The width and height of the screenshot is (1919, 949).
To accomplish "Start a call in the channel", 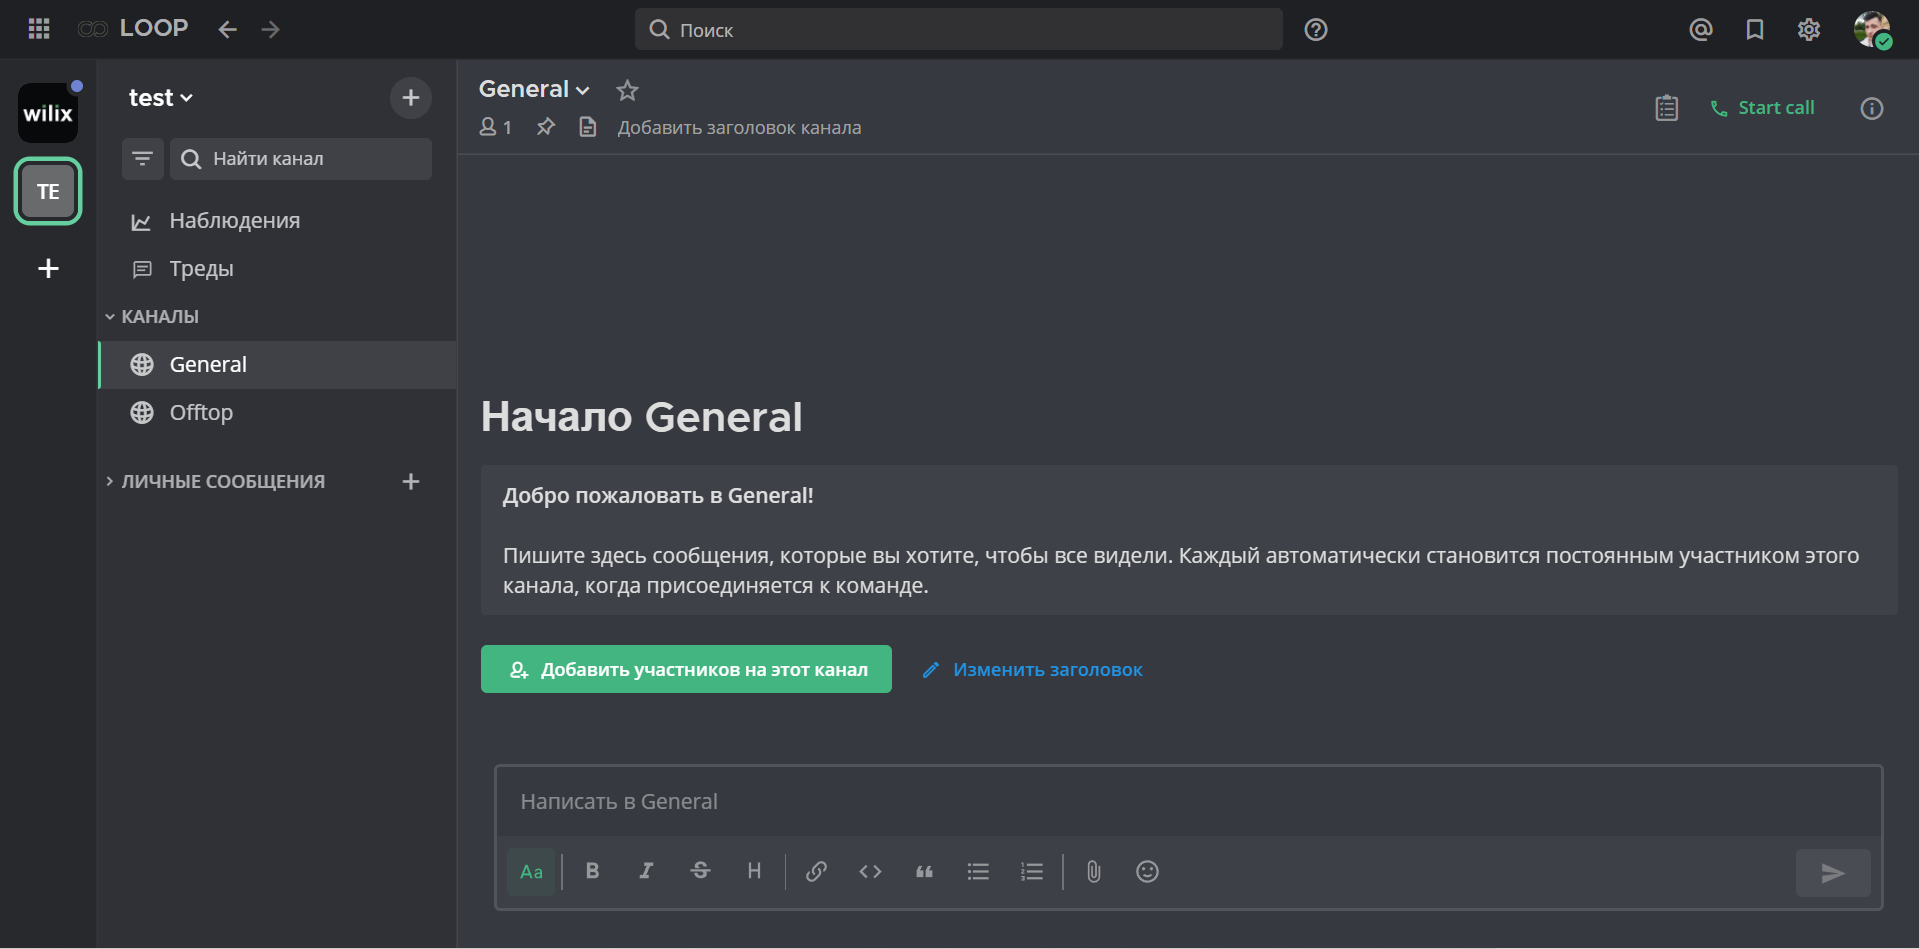I will coord(1763,108).
